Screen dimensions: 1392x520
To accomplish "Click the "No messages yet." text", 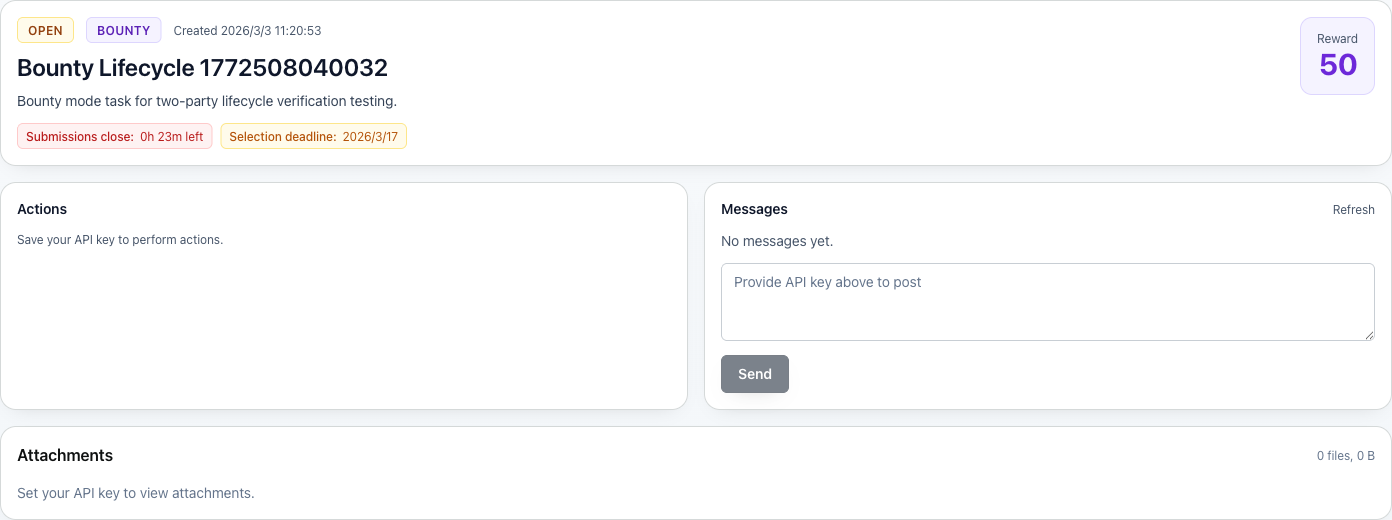I will 777,241.
